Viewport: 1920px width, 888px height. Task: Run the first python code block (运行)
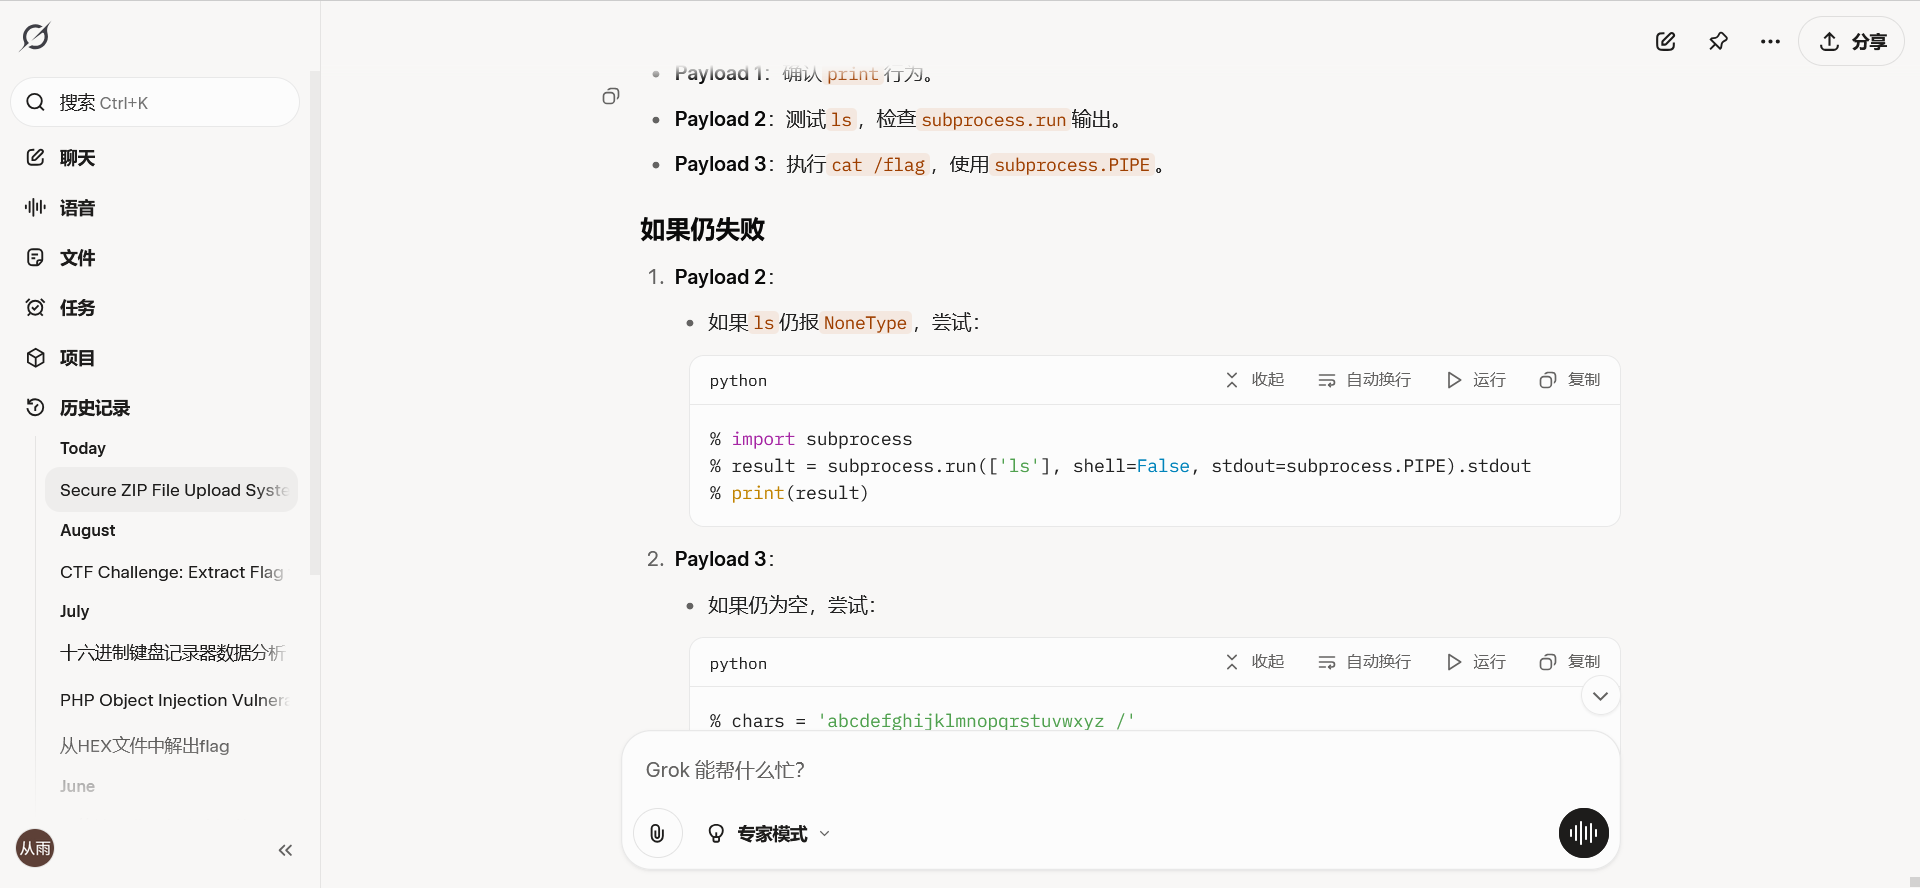(x=1476, y=380)
